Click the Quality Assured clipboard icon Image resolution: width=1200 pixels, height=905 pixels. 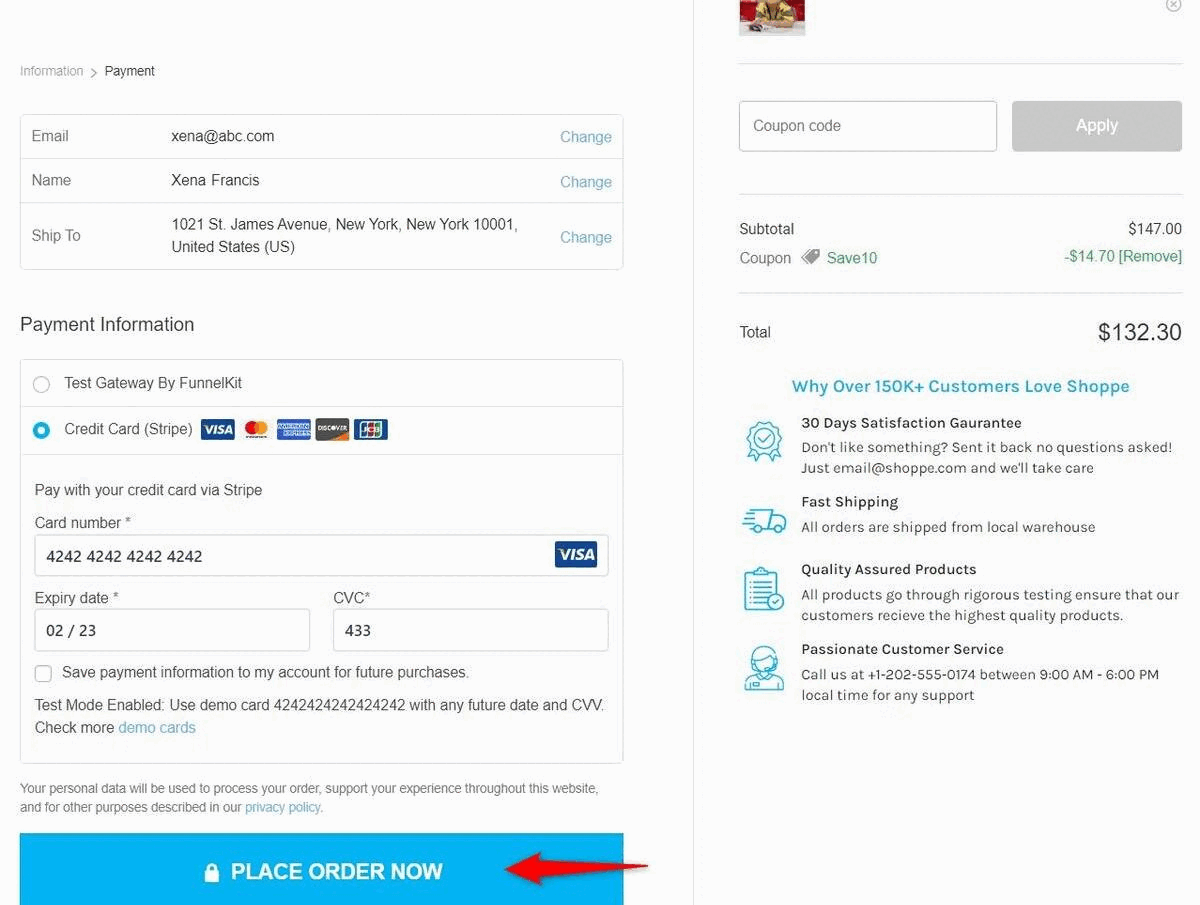764,588
